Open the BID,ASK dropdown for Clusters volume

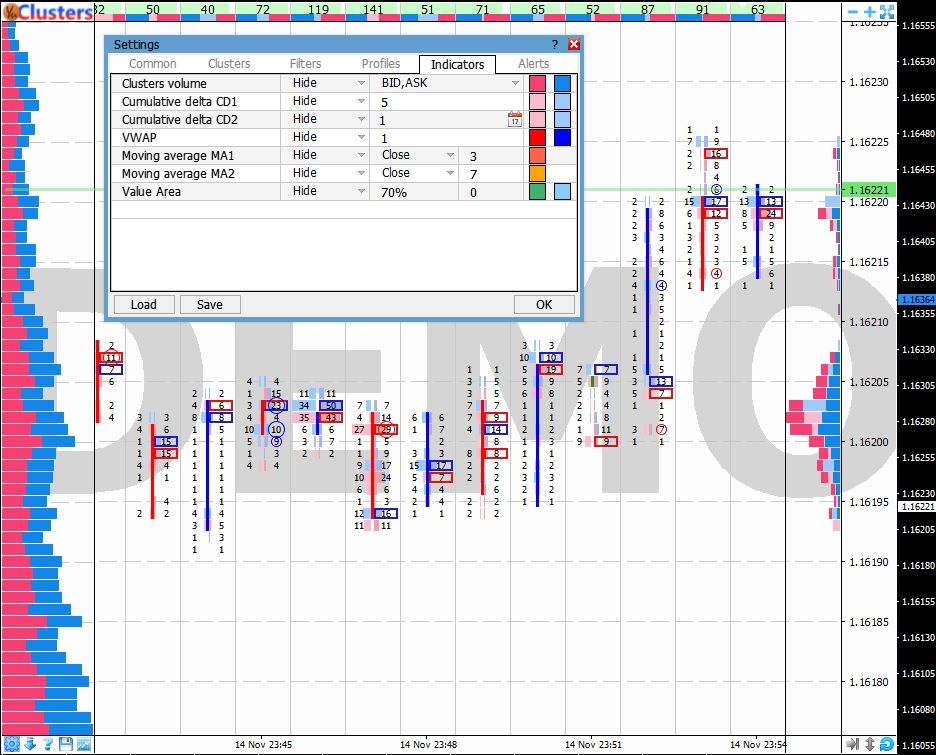click(x=448, y=83)
